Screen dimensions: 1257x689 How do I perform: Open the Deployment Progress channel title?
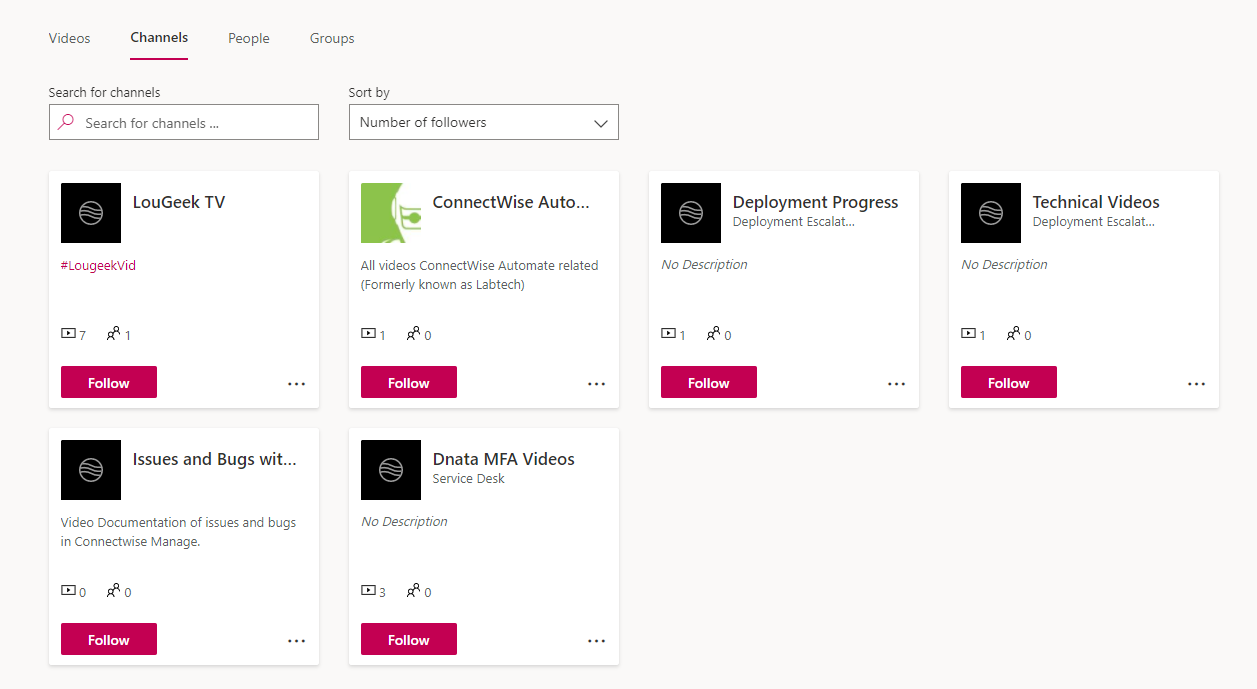tap(815, 202)
